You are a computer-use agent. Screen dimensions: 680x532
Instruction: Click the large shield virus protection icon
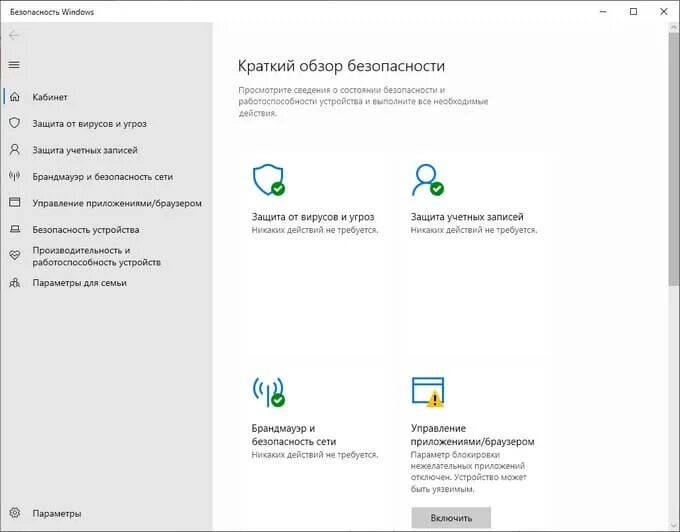pos(269,180)
